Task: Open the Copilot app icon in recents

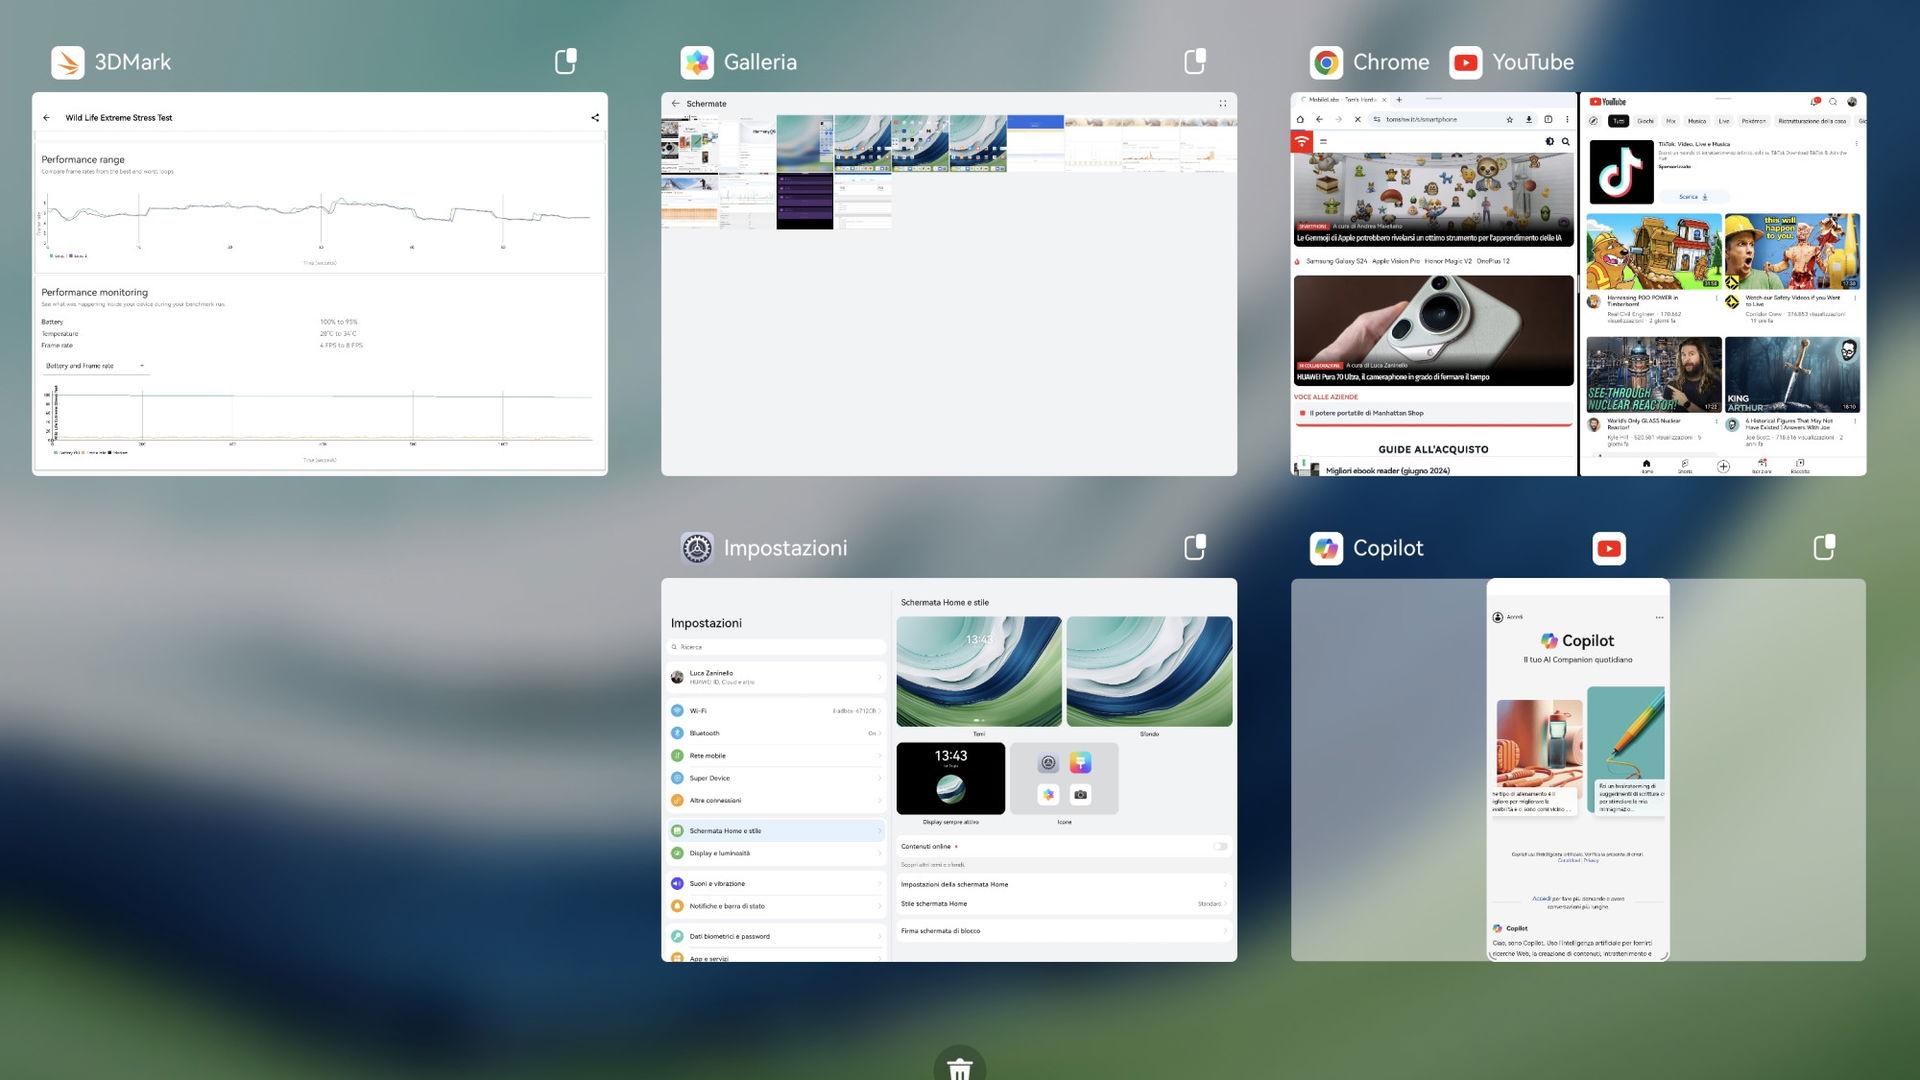Action: pyautogui.click(x=1326, y=548)
